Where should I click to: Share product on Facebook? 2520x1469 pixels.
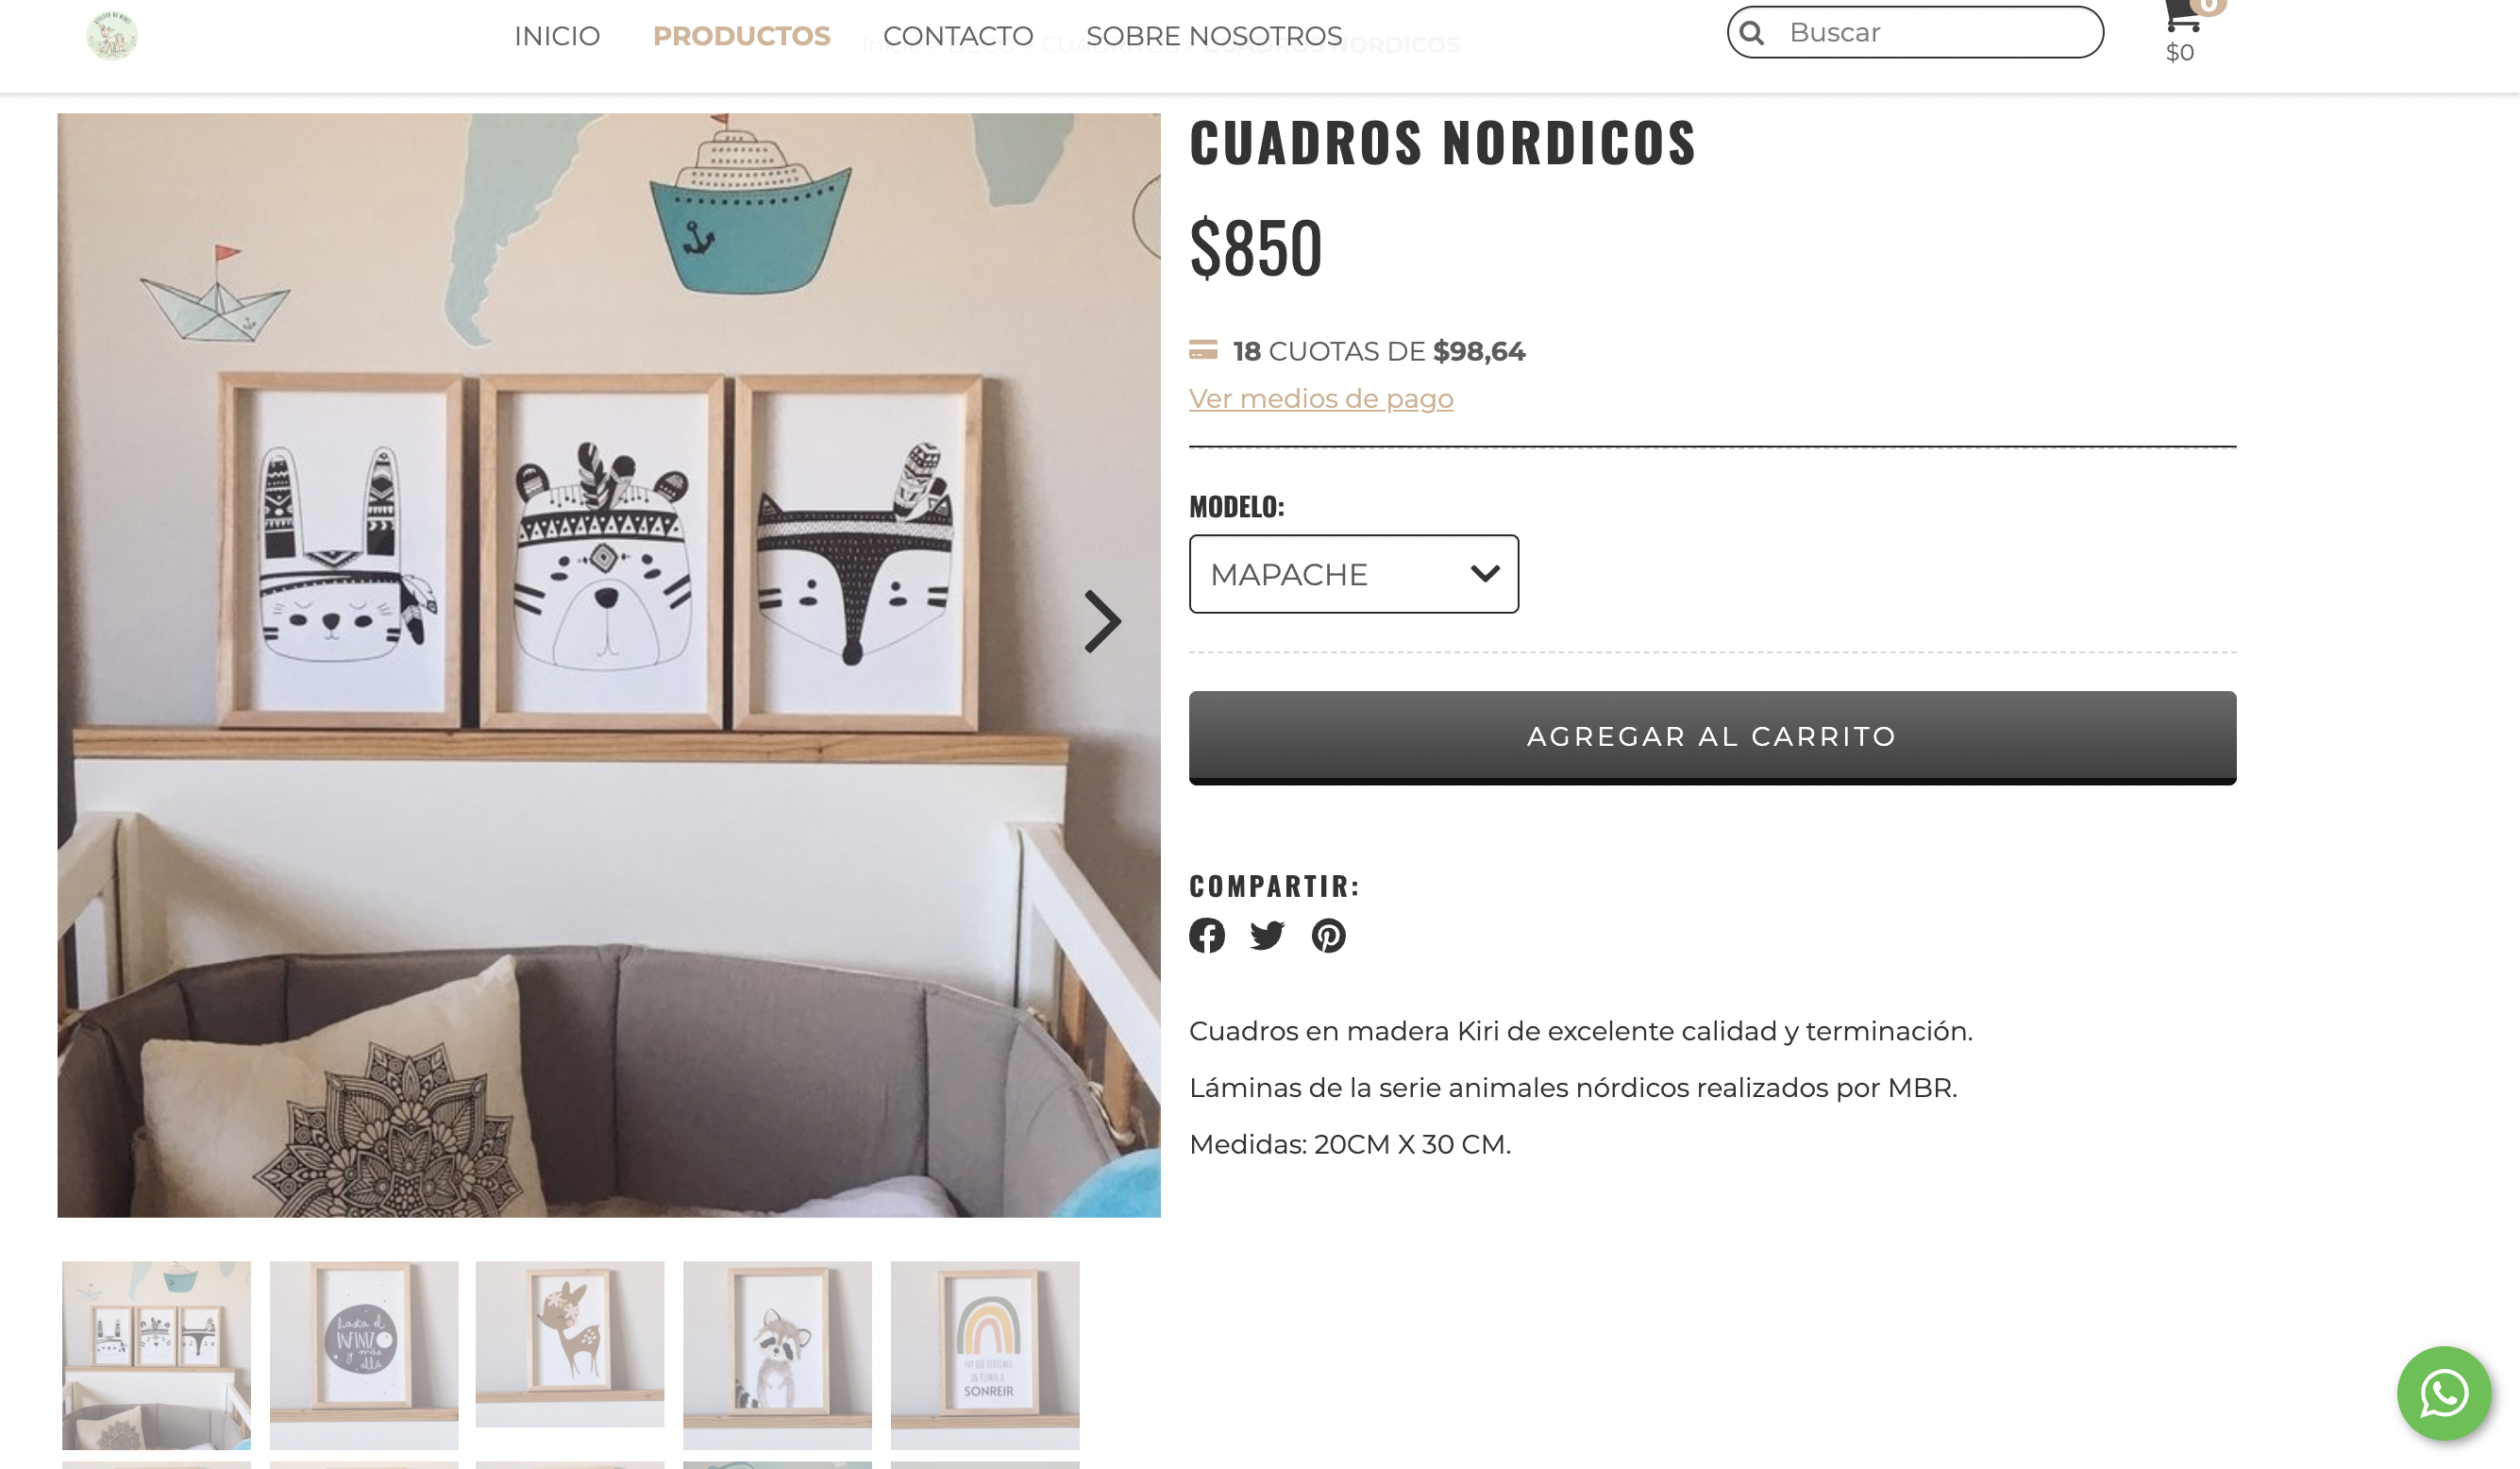pyautogui.click(x=1207, y=935)
